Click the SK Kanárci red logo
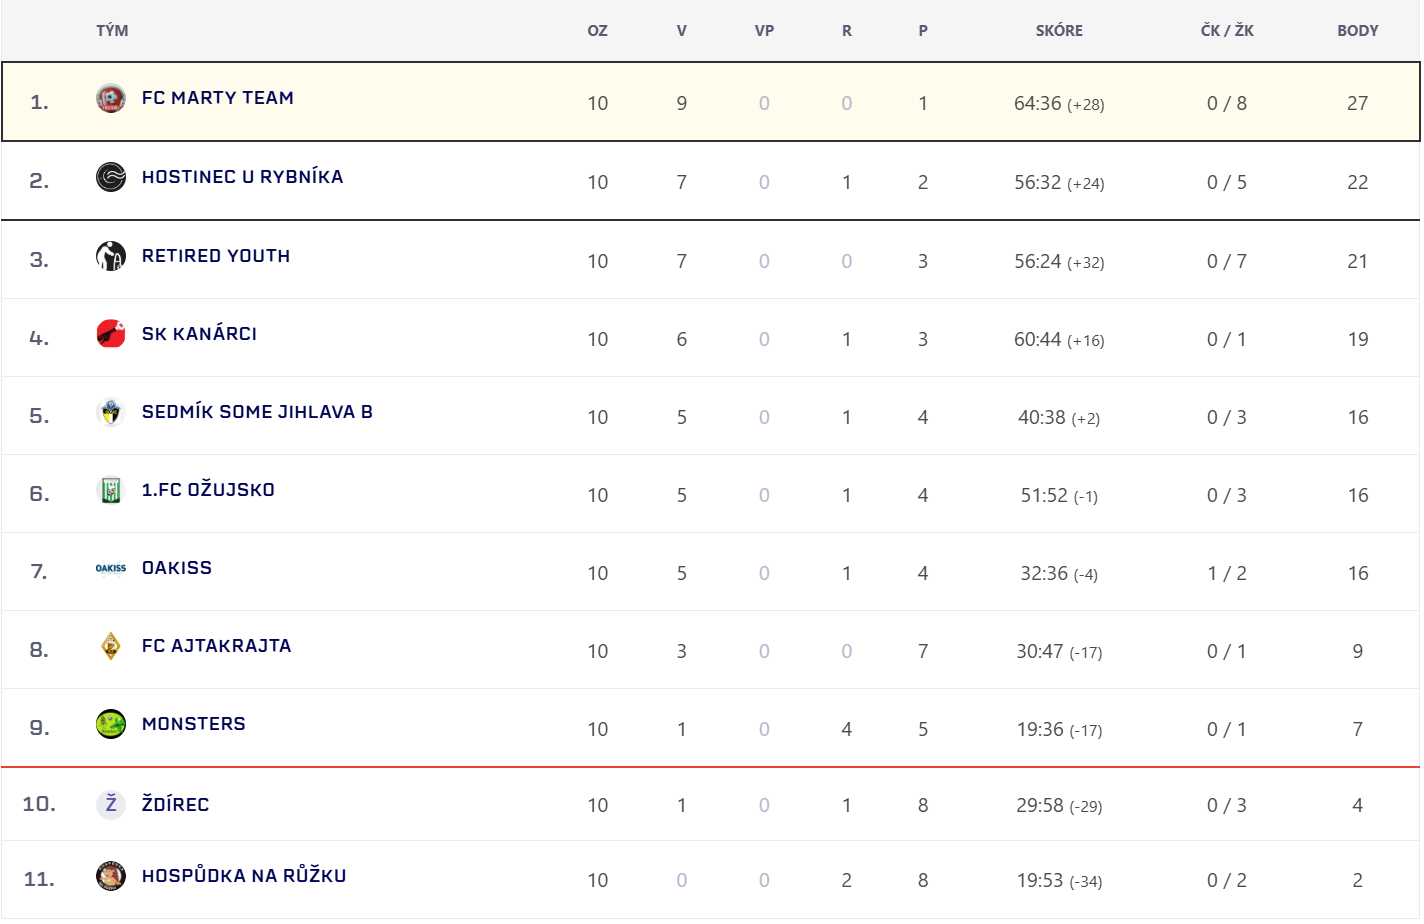 (111, 334)
